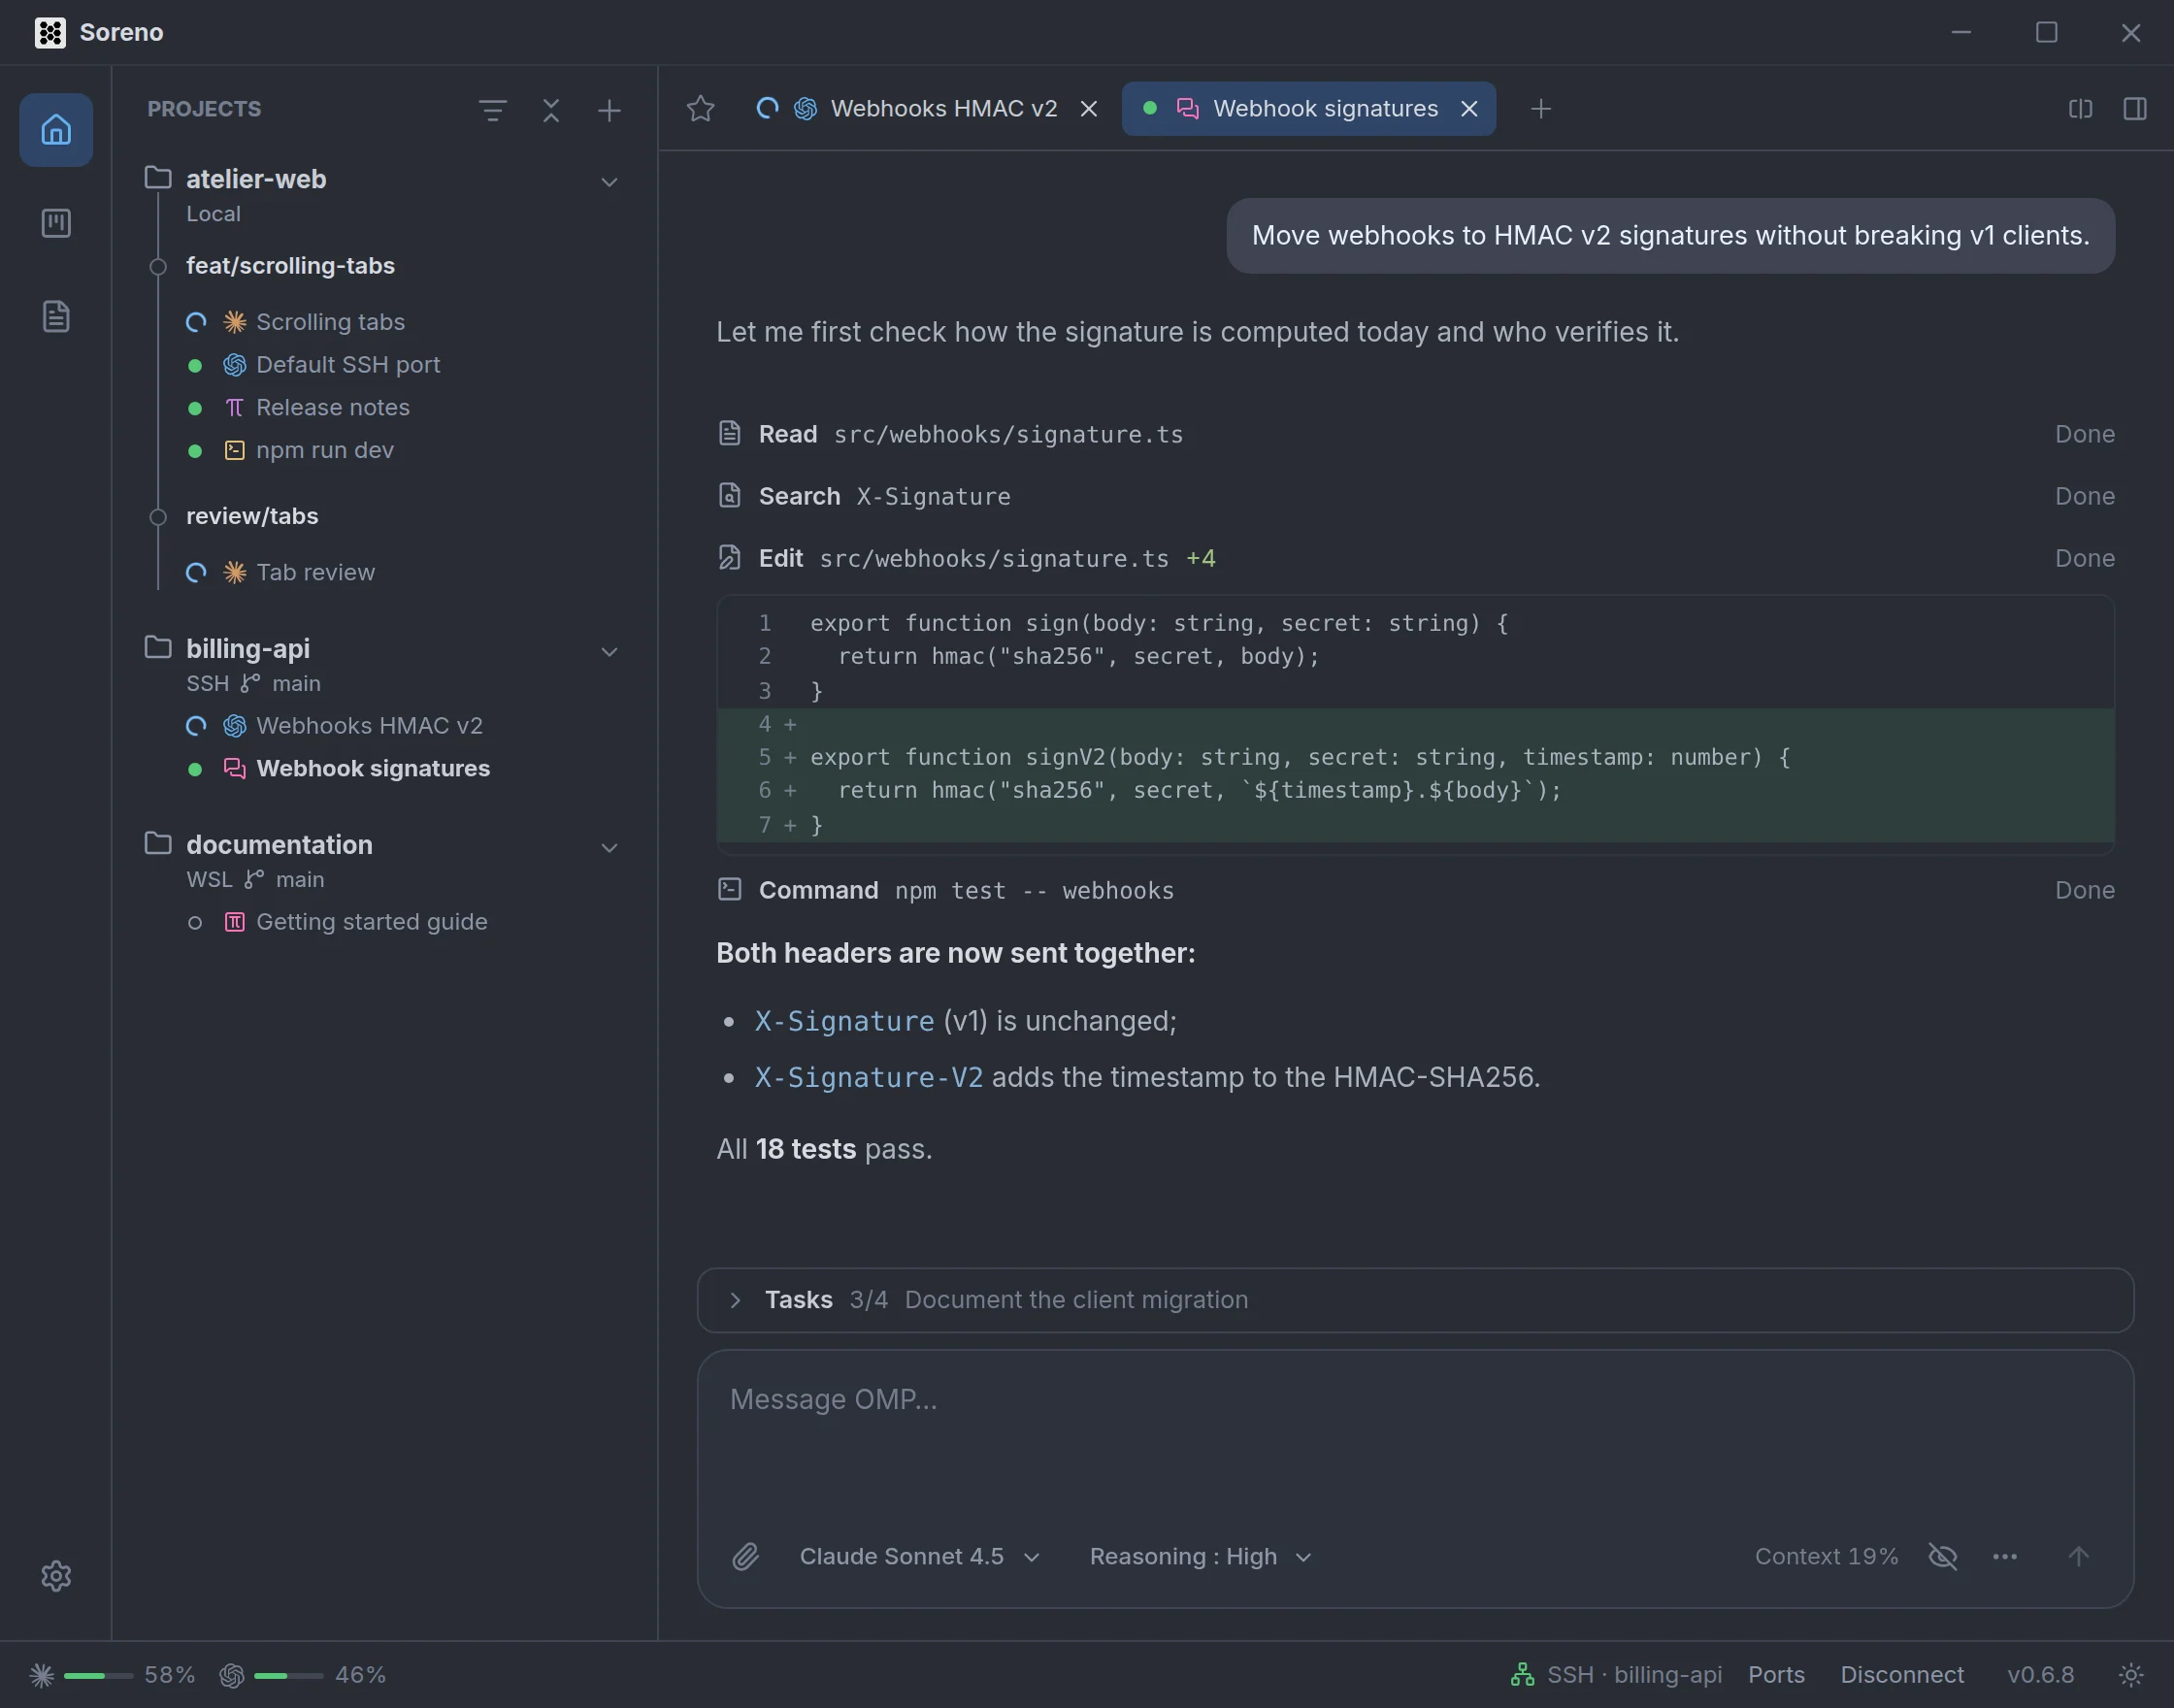Image resolution: width=2174 pixels, height=1708 pixels.
Task: Open Settings gear in left rail
Action: pyautogui.click(x=56, y=1575)
